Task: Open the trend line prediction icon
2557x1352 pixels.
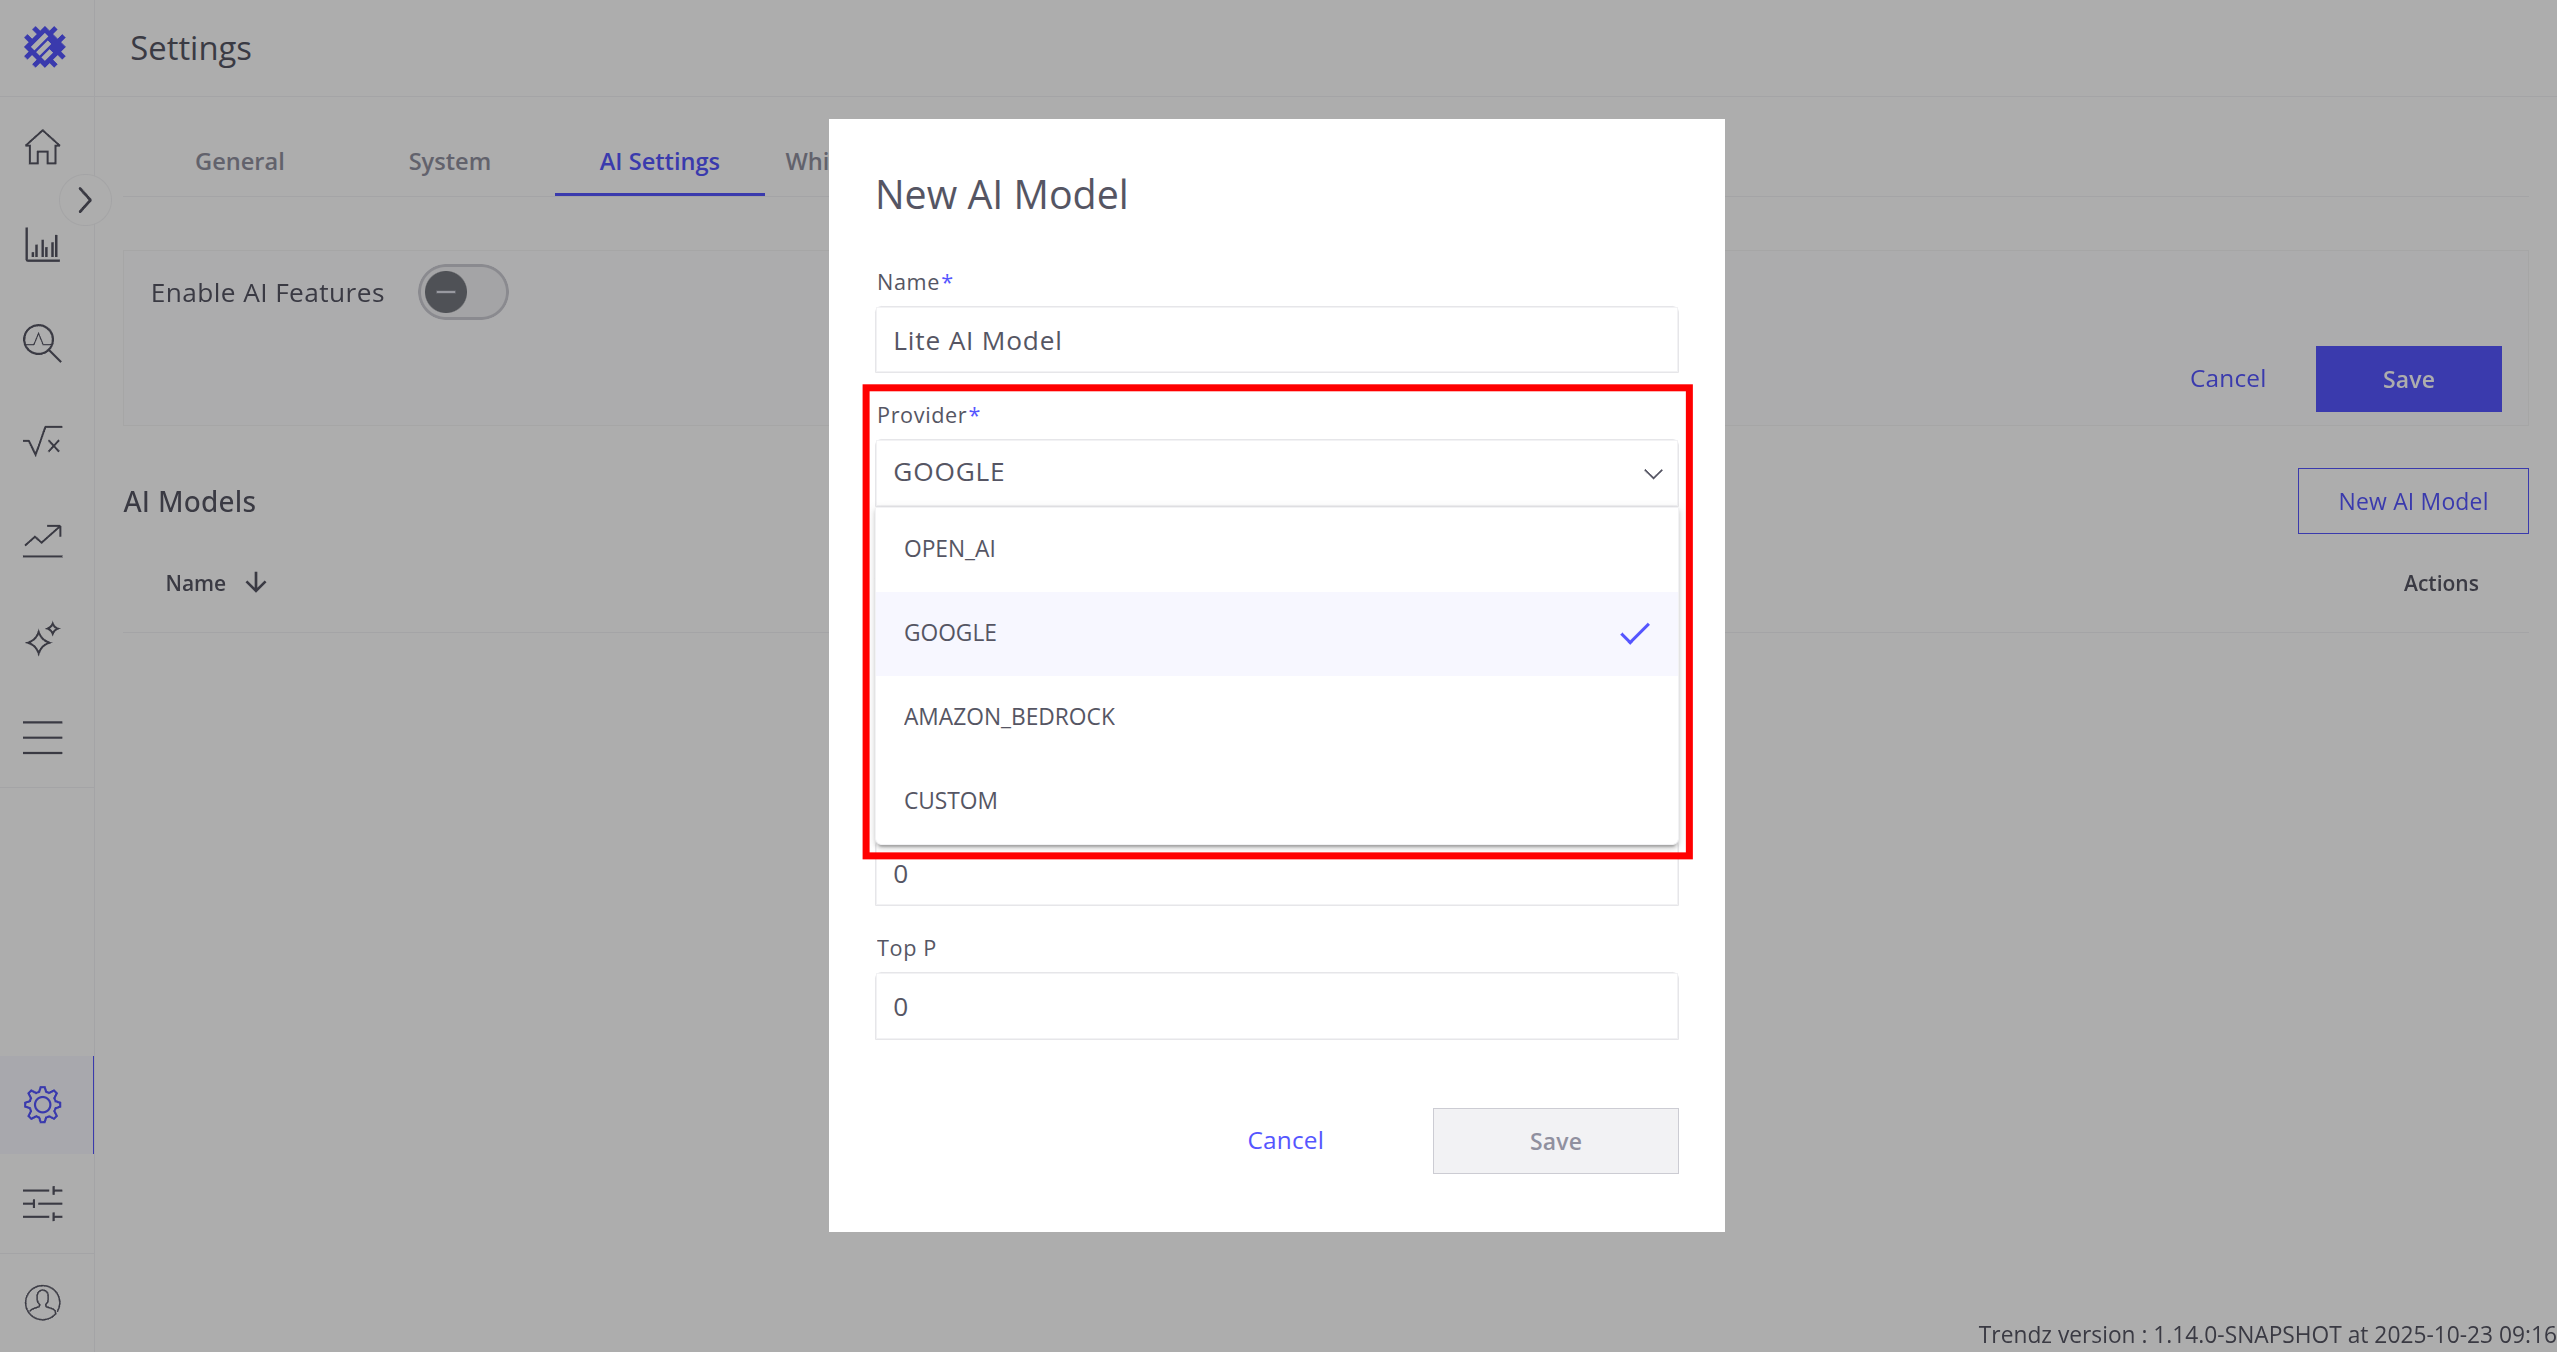Action: [42, 540]
